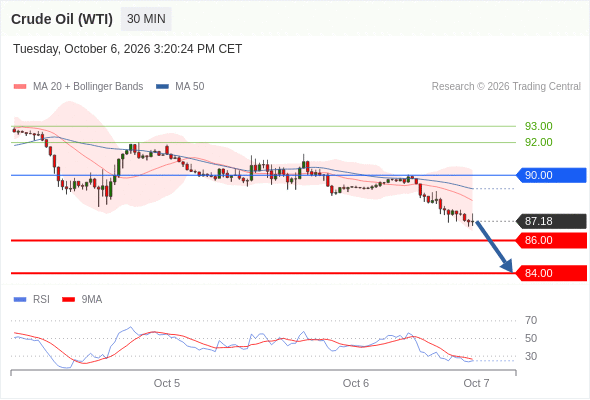
Task: Click the 93.00 resistance level label
Action: [x=538, y=126]
